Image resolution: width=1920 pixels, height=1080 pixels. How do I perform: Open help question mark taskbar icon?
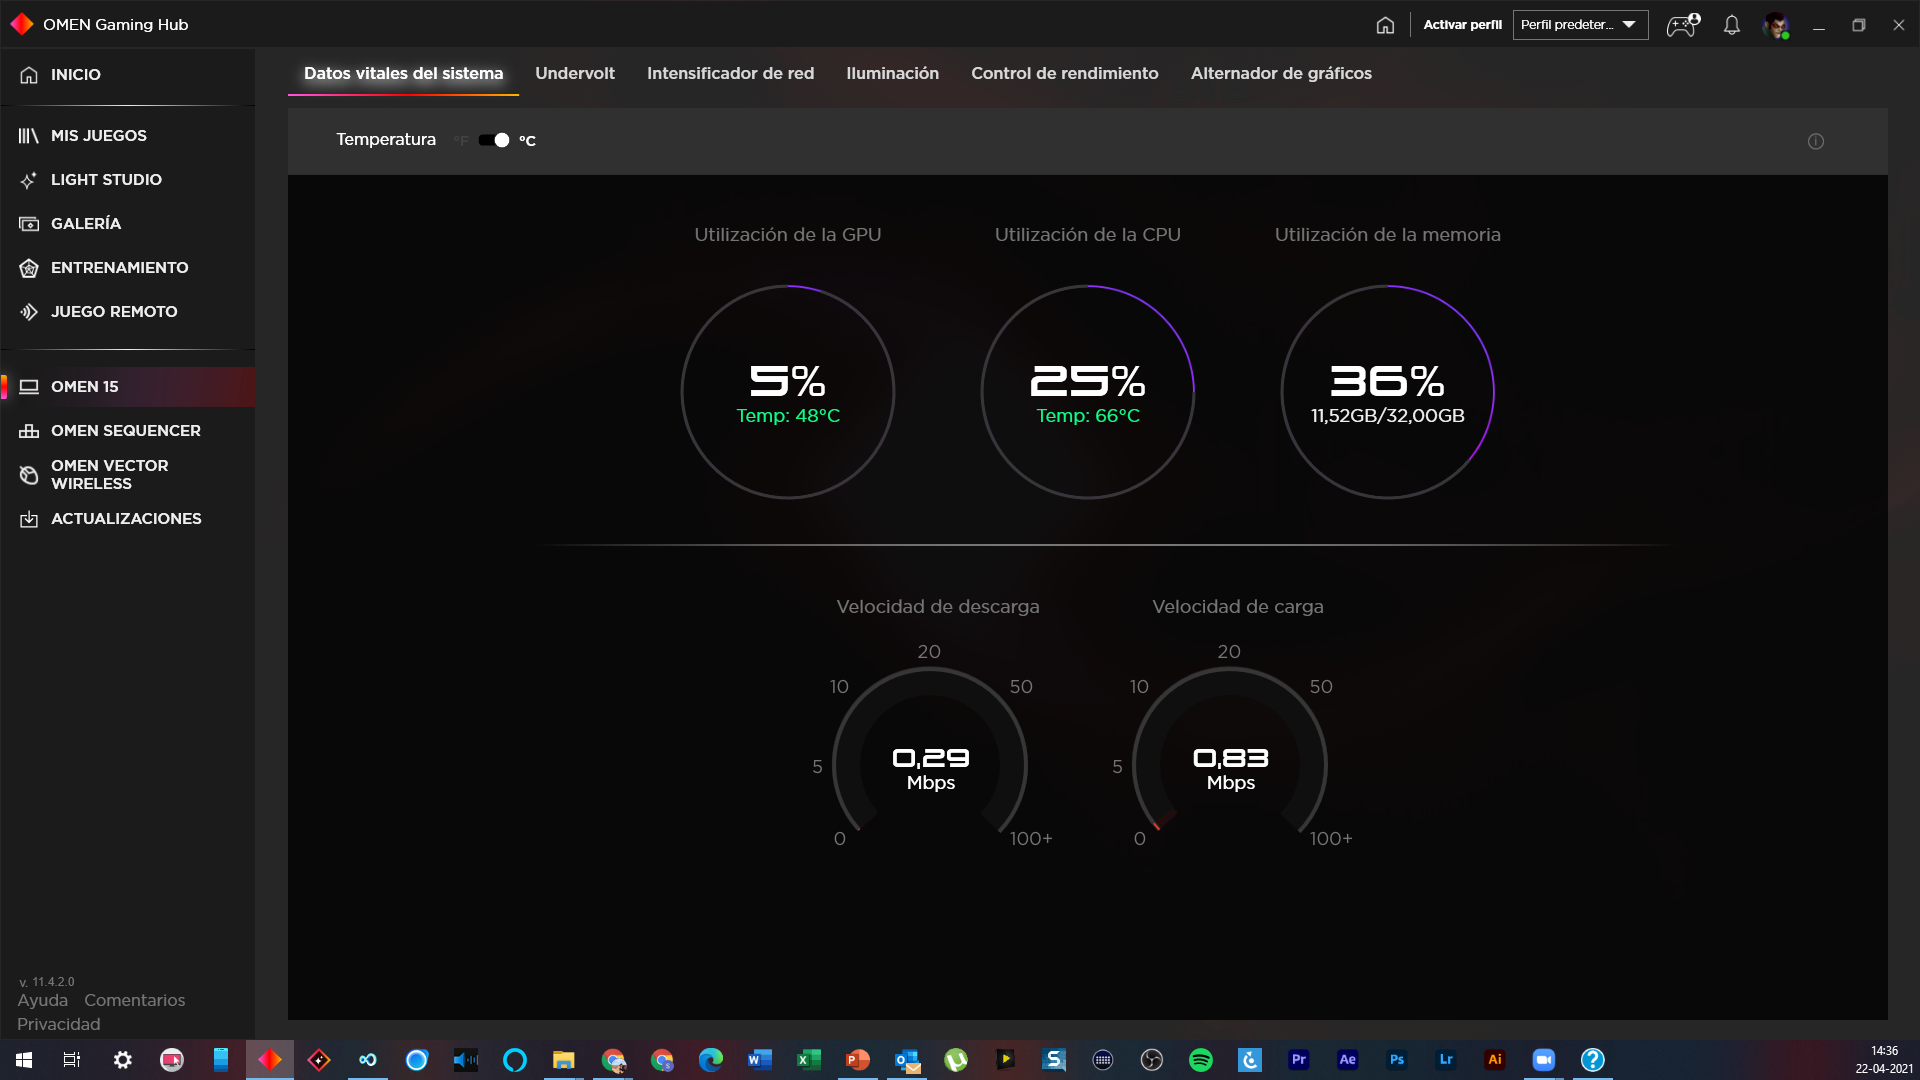click(1592, 1060)
